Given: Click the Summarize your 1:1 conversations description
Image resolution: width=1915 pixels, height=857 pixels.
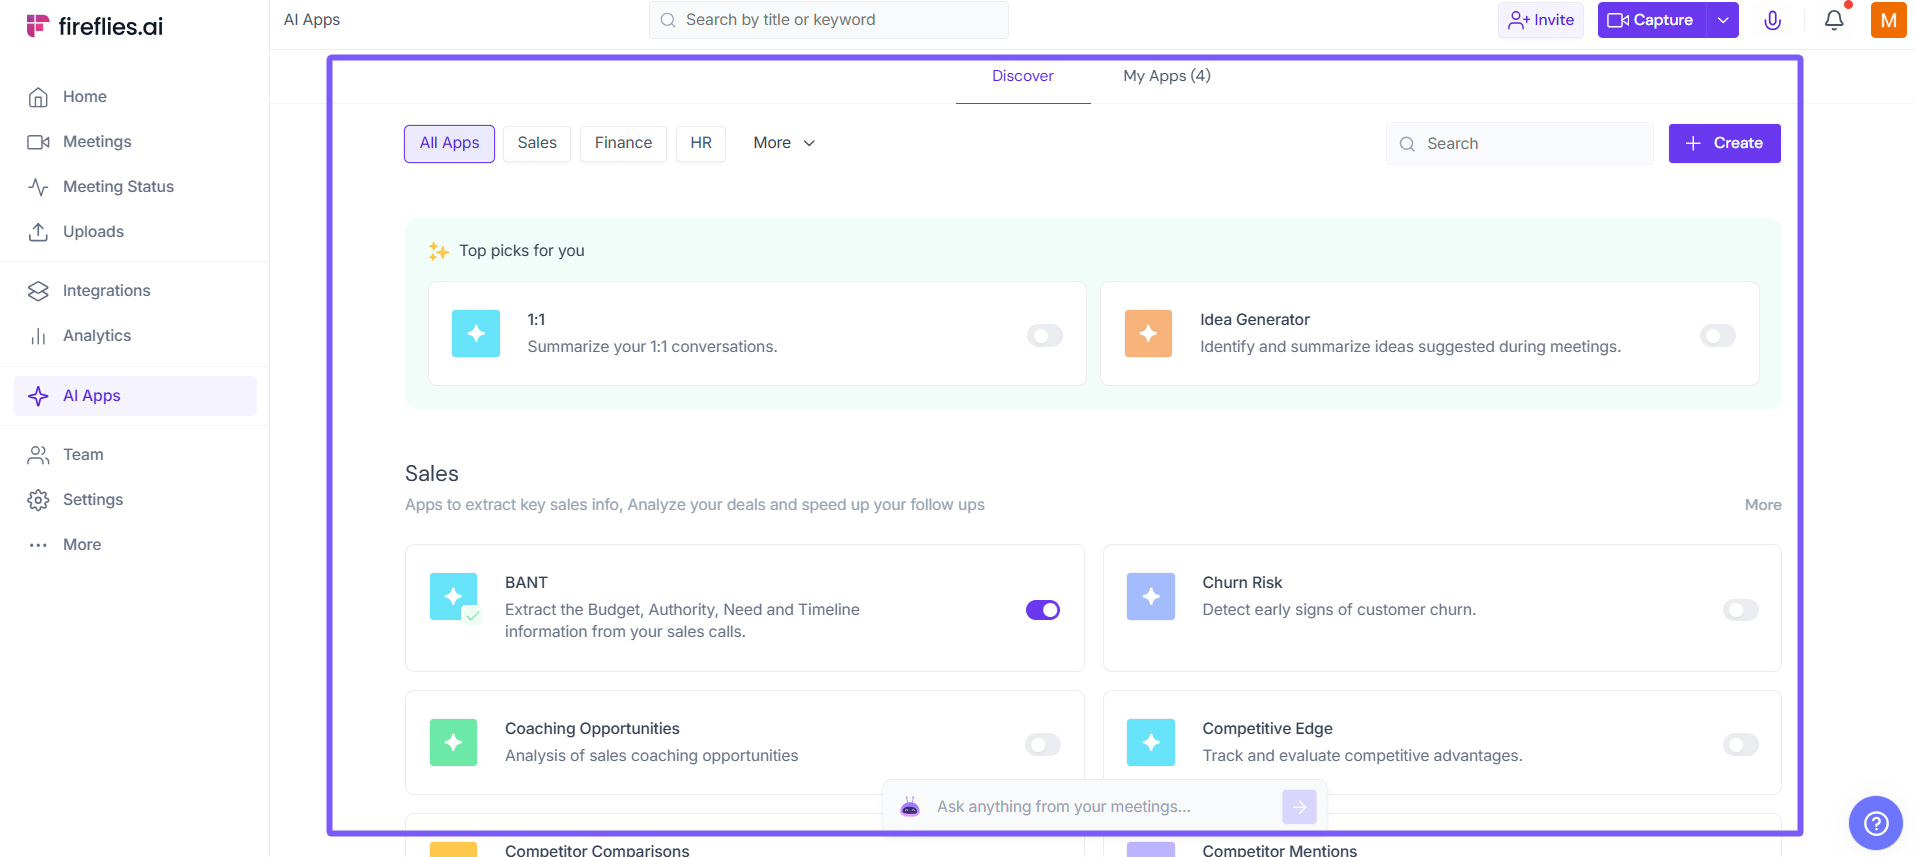Looking at the screenshot, I should click(x=652, y=347).
